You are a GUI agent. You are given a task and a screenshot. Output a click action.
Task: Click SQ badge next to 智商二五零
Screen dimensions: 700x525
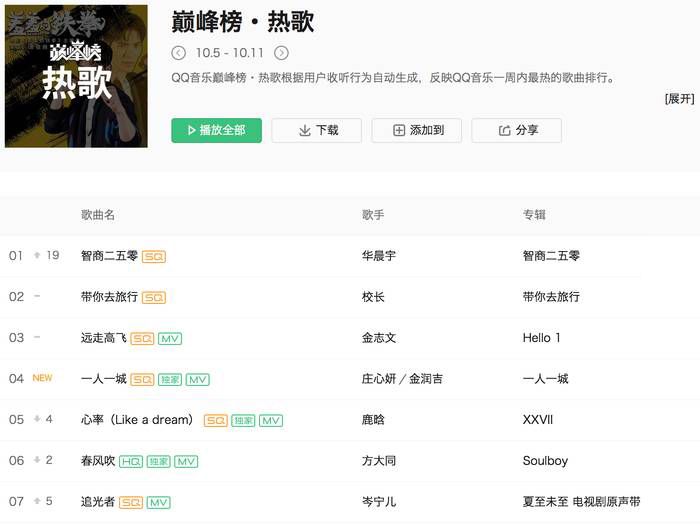point(154,257)
